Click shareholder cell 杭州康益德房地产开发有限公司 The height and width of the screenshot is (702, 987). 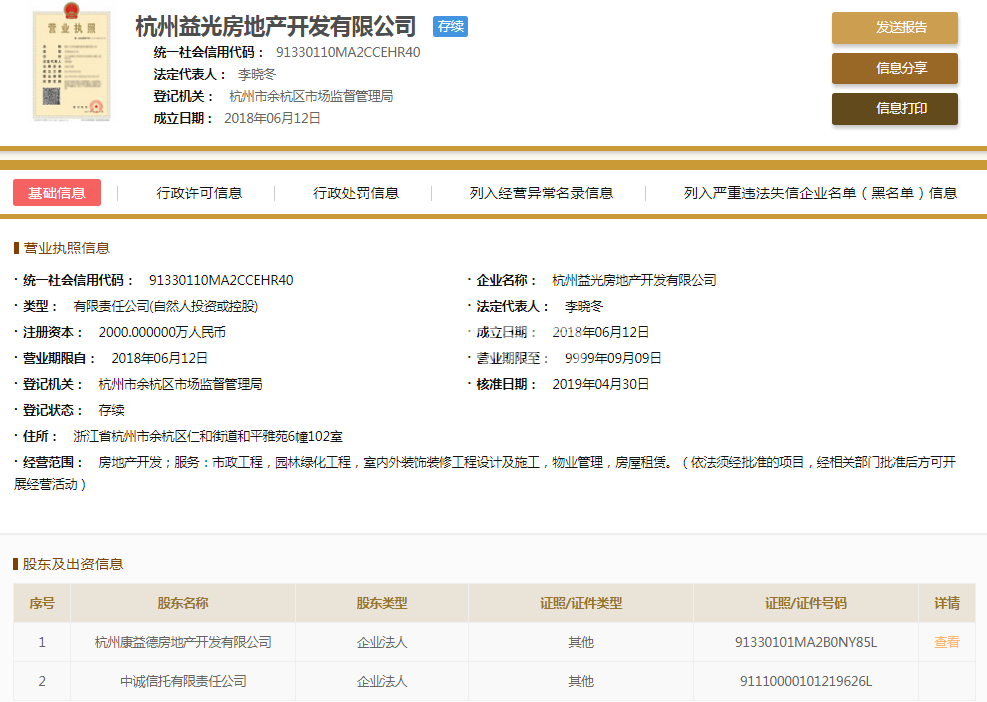(x=183, y=642)
